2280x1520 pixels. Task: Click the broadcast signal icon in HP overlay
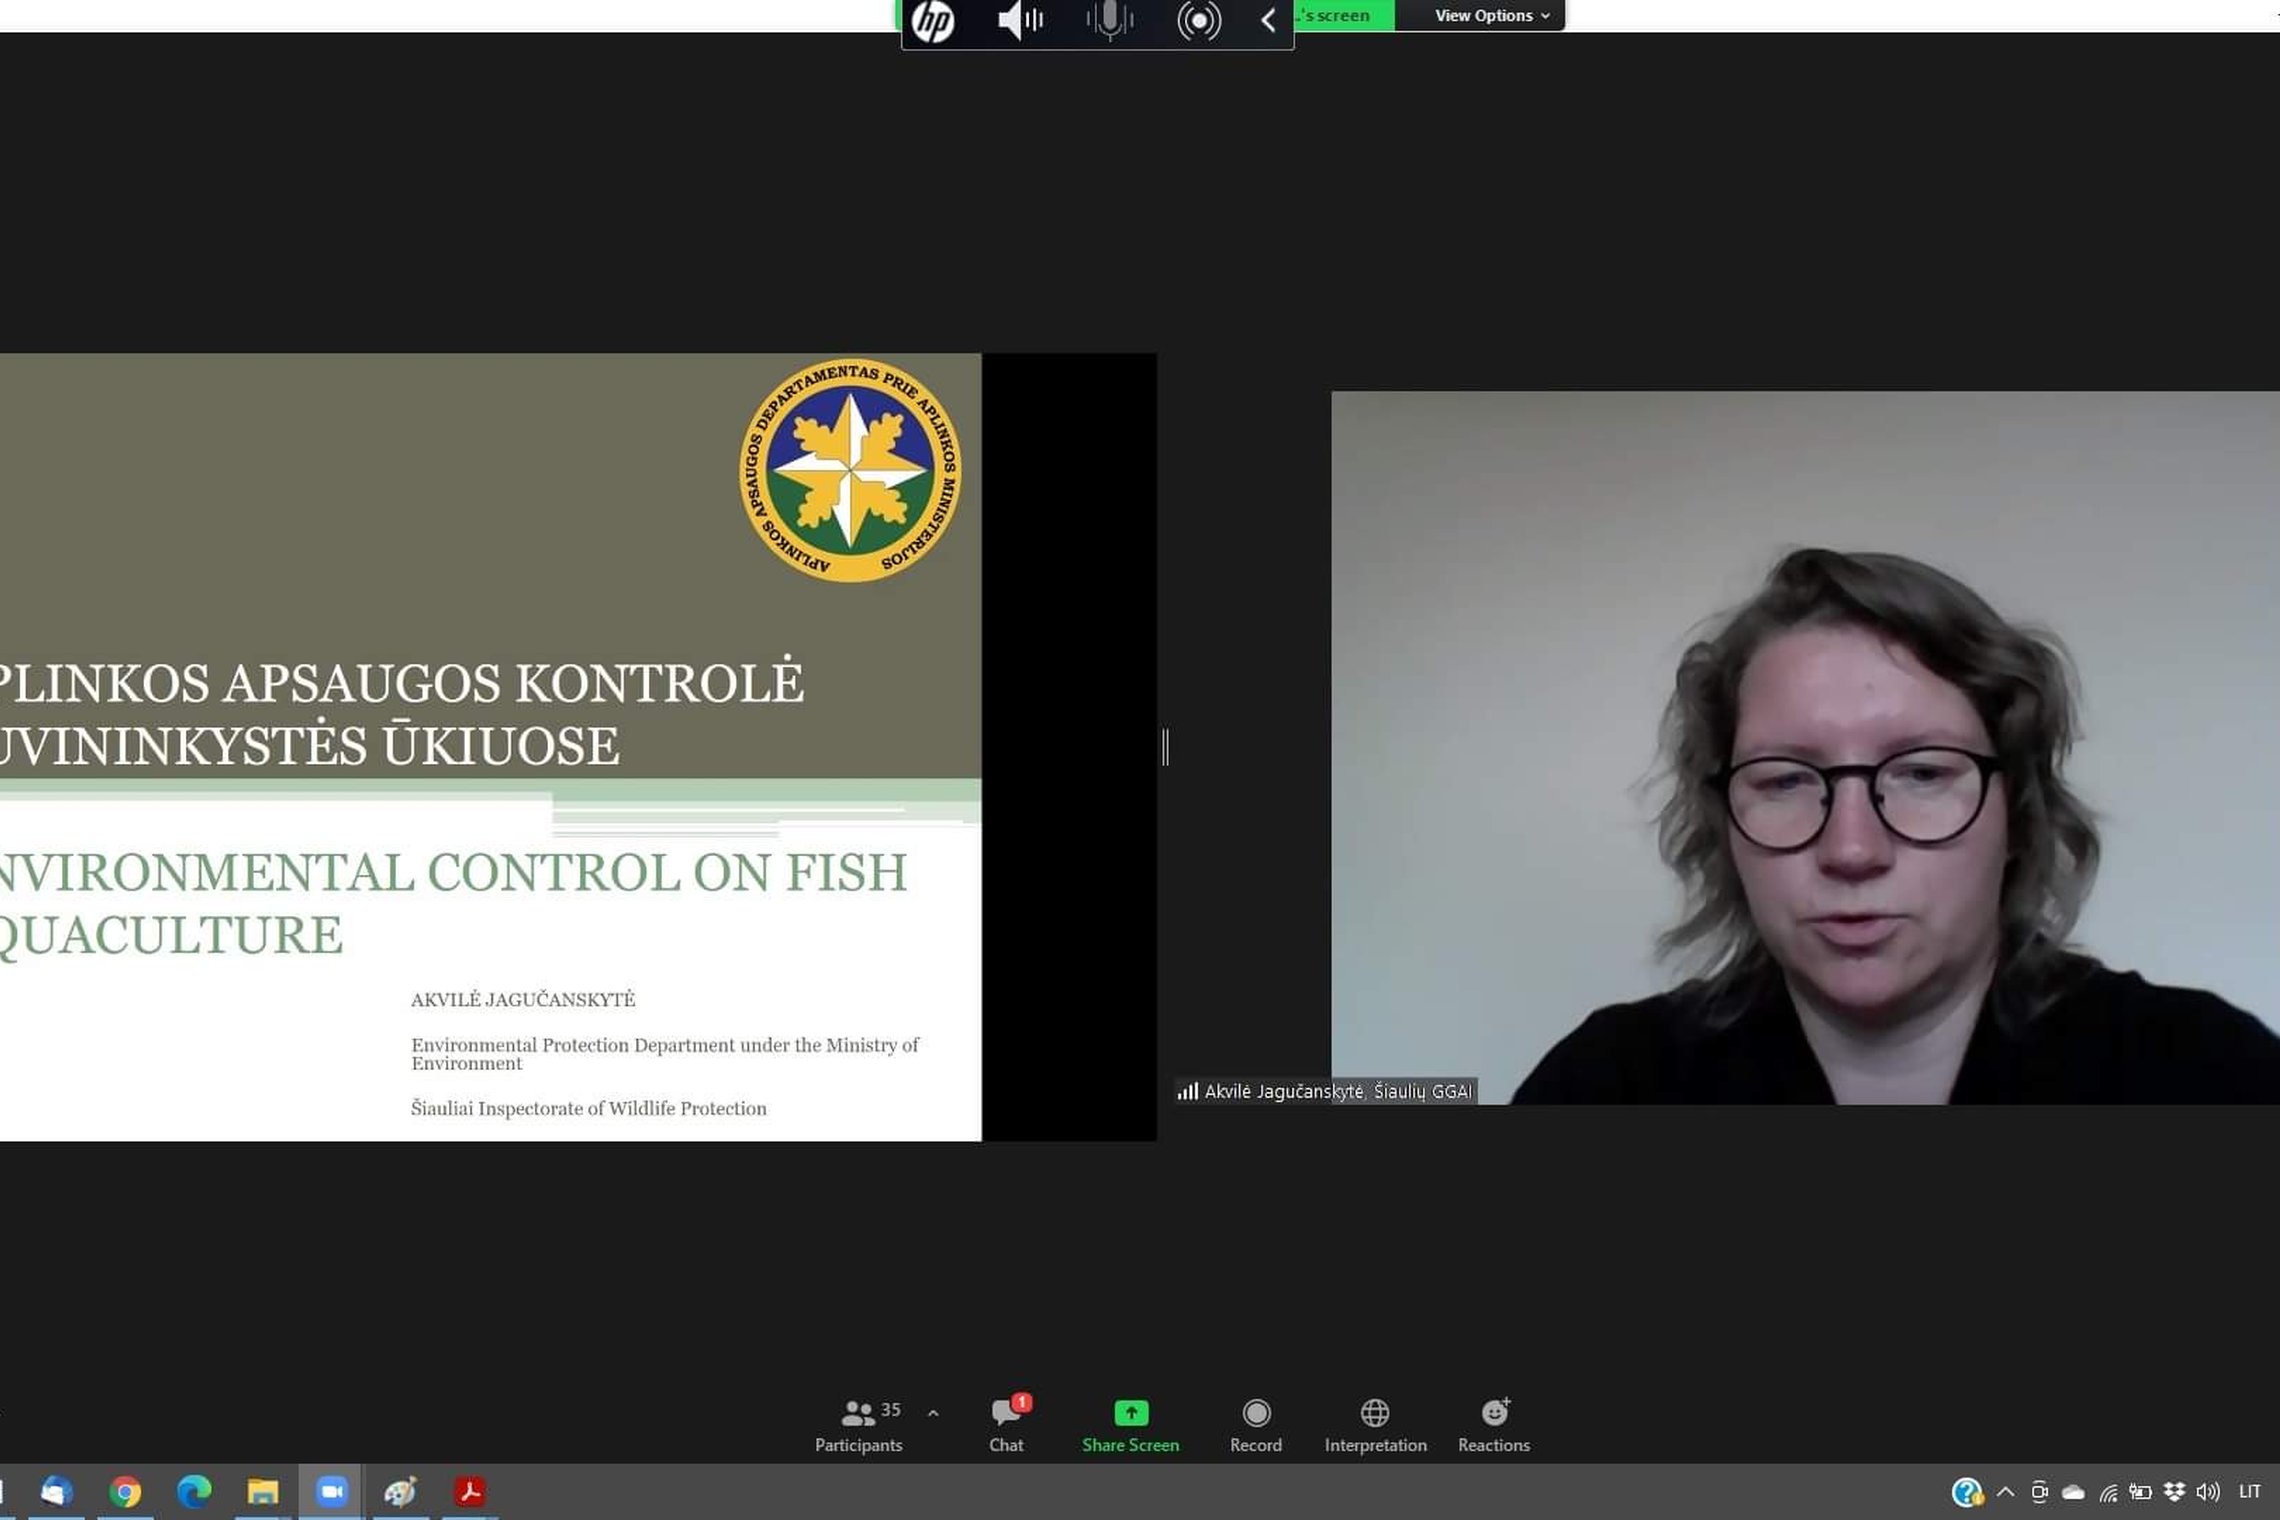click(1199, 21)
